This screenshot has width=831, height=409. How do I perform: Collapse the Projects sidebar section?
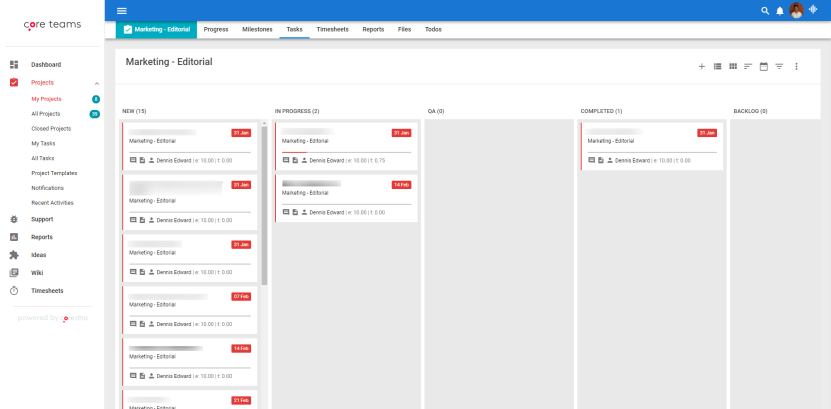coord(97,83)
